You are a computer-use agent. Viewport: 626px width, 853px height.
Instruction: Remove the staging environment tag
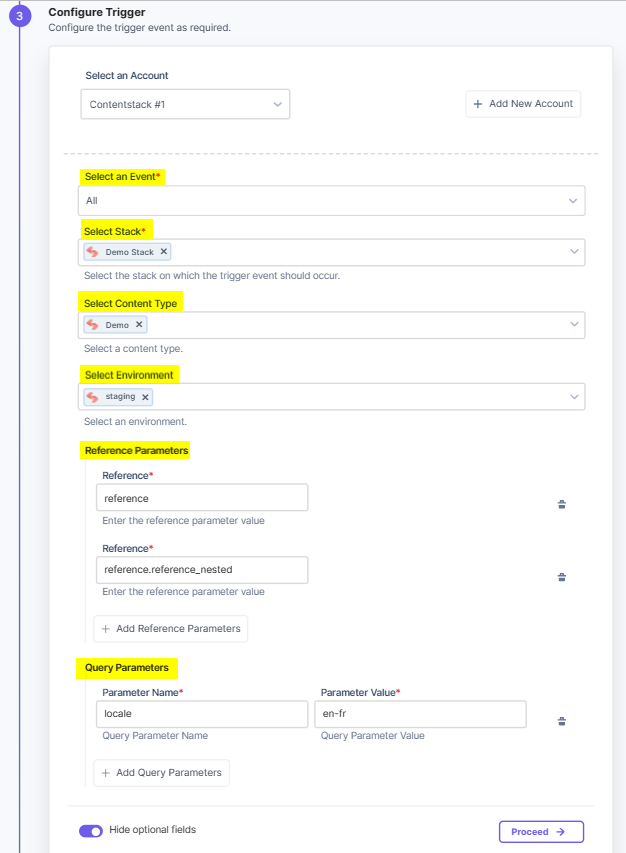[x=143, y=396]
